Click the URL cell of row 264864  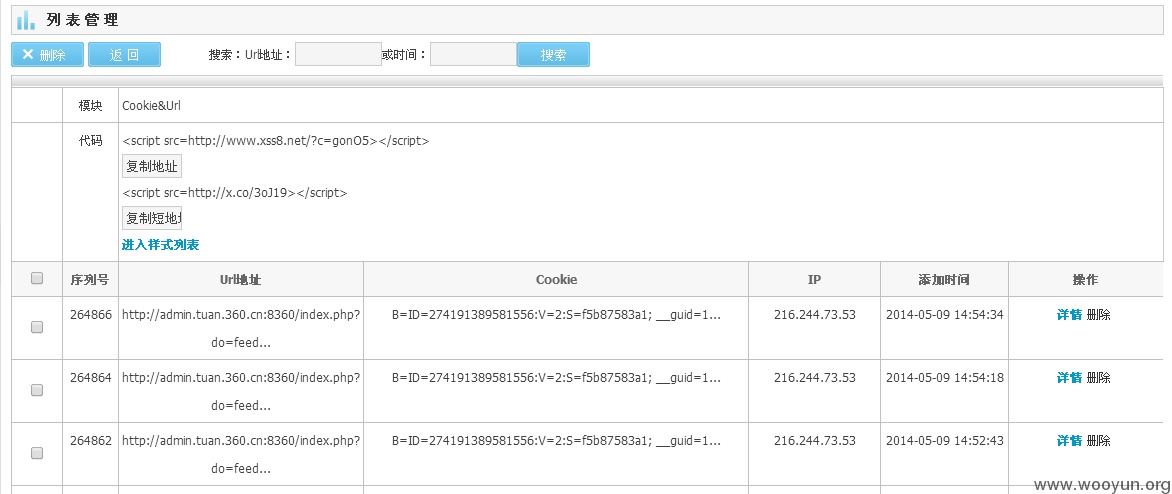[x=241, y=391]
